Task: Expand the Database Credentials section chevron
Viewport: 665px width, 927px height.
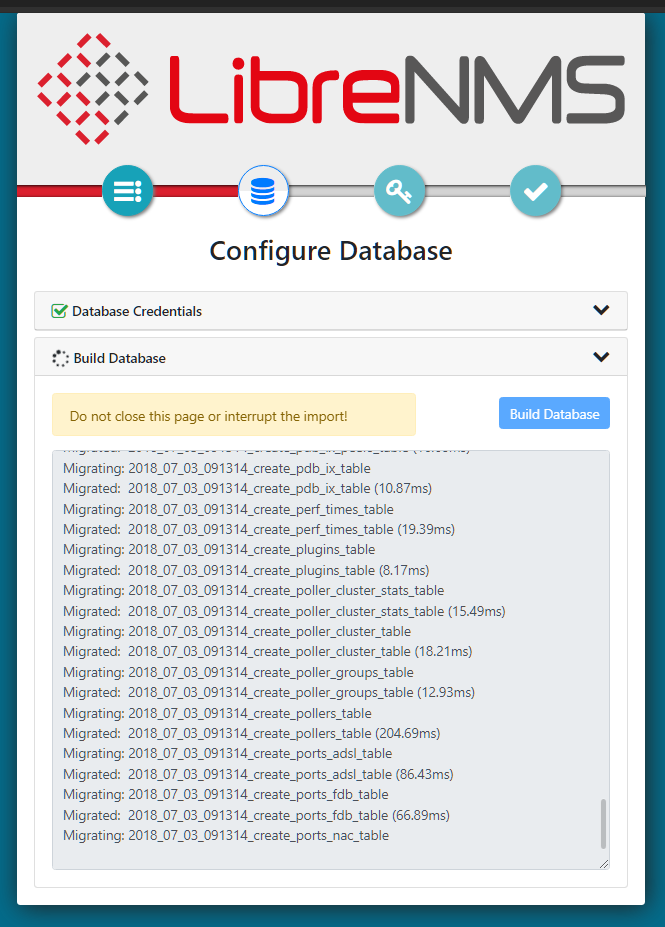Action: [x=601, y=310]
